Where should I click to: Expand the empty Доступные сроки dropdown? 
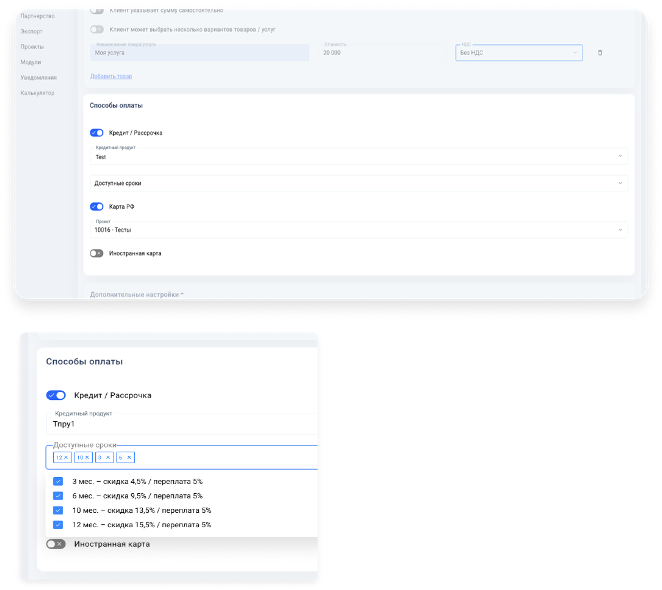[357, 183]
